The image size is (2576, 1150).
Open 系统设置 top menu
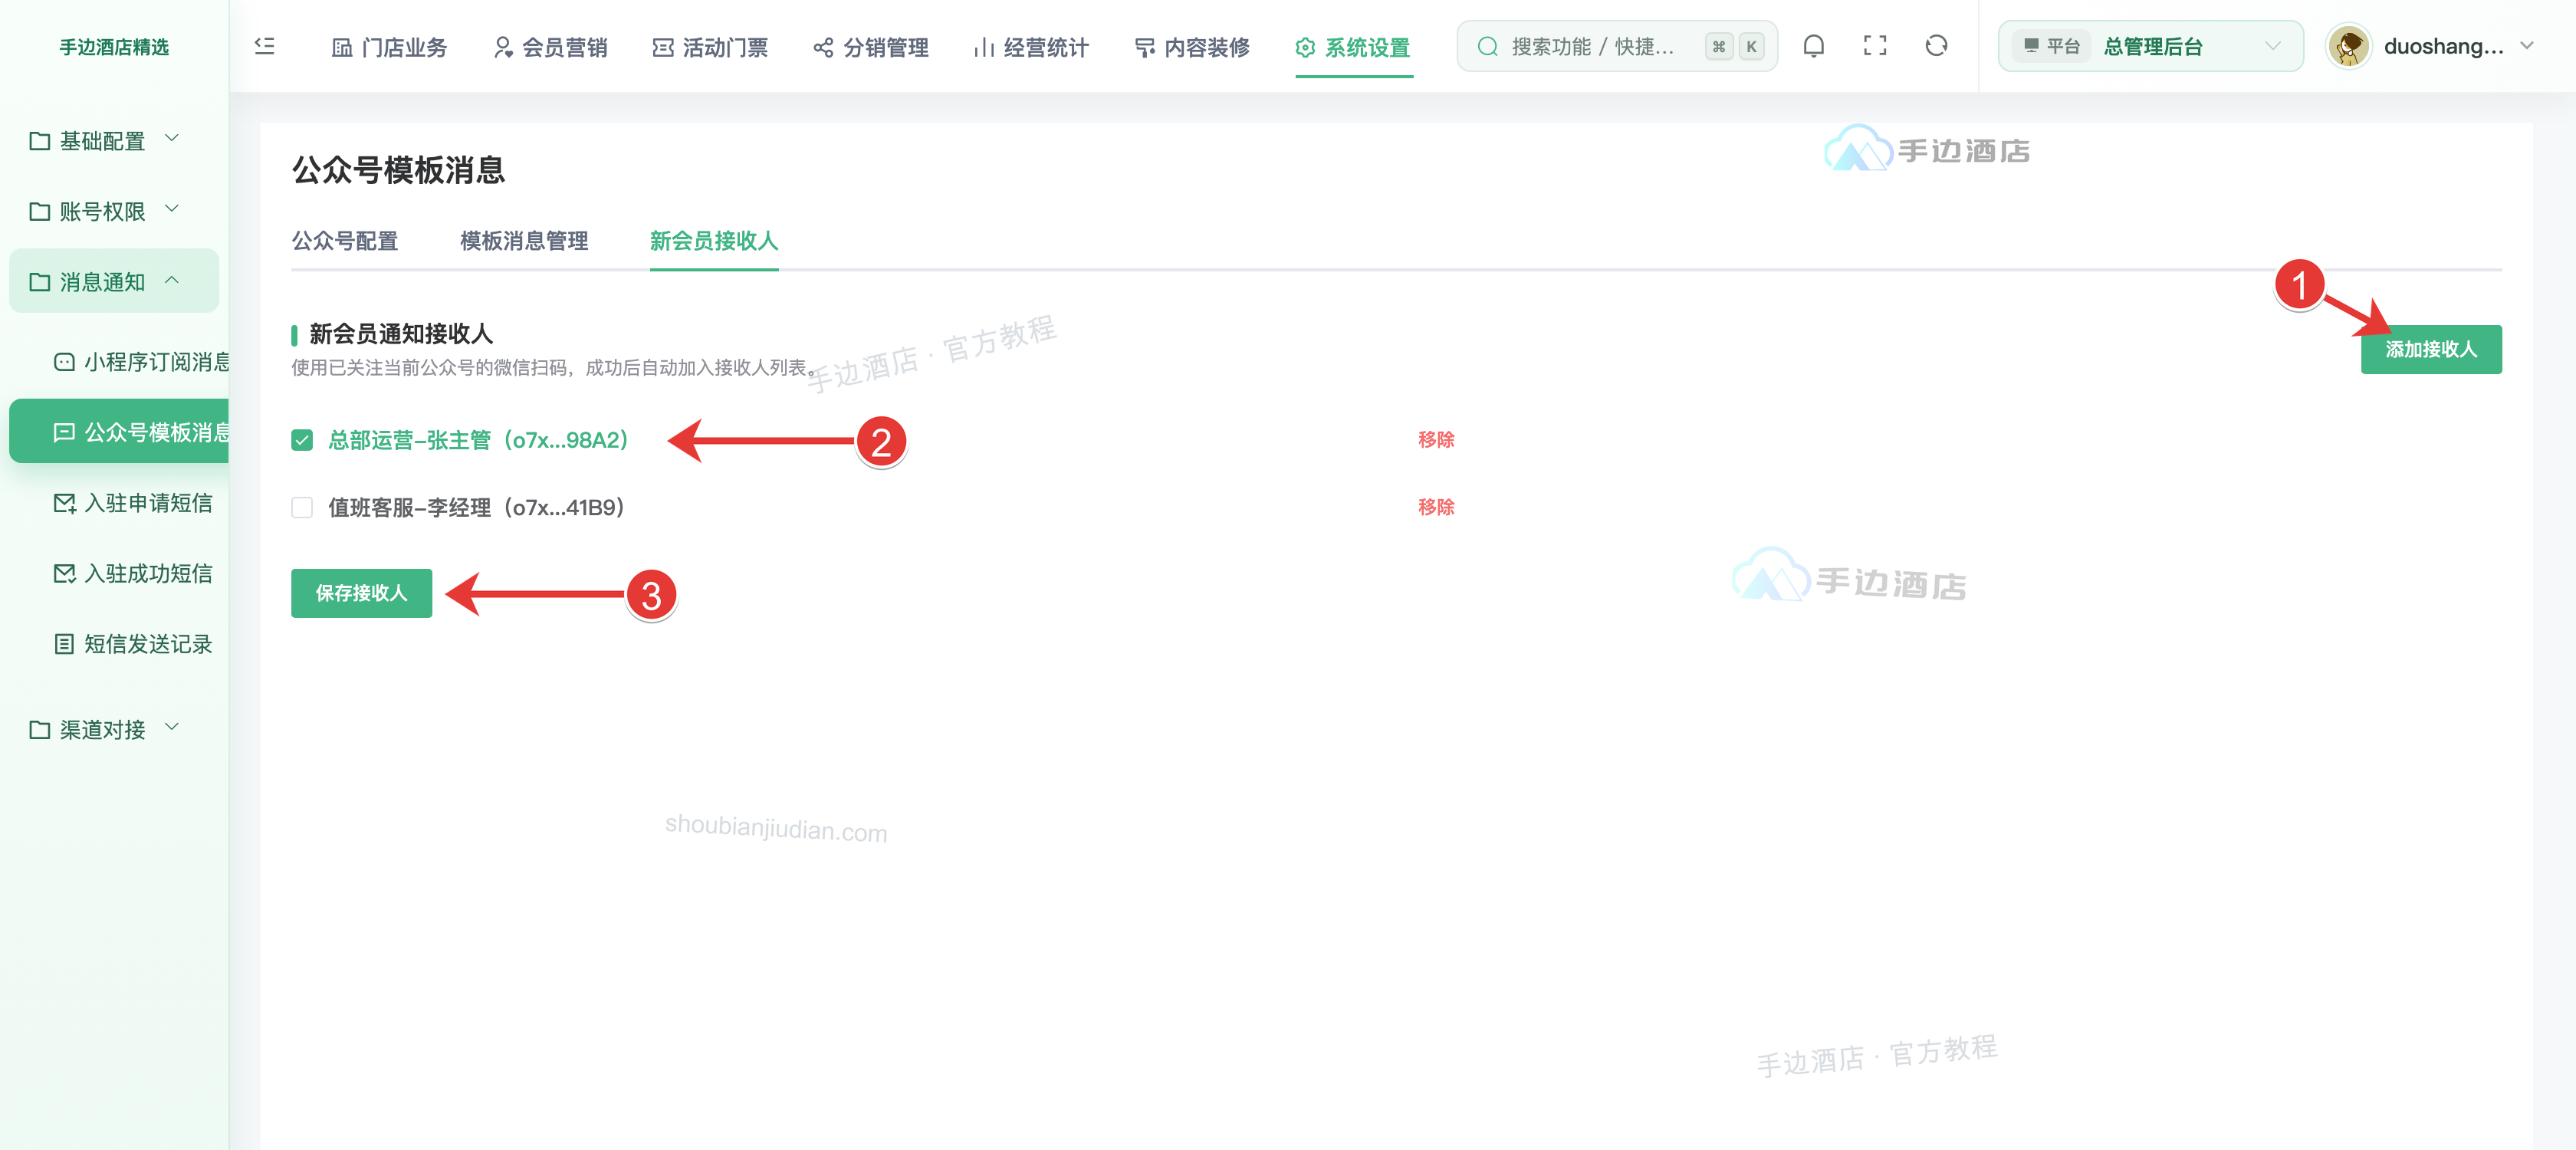click(1353, 47)
